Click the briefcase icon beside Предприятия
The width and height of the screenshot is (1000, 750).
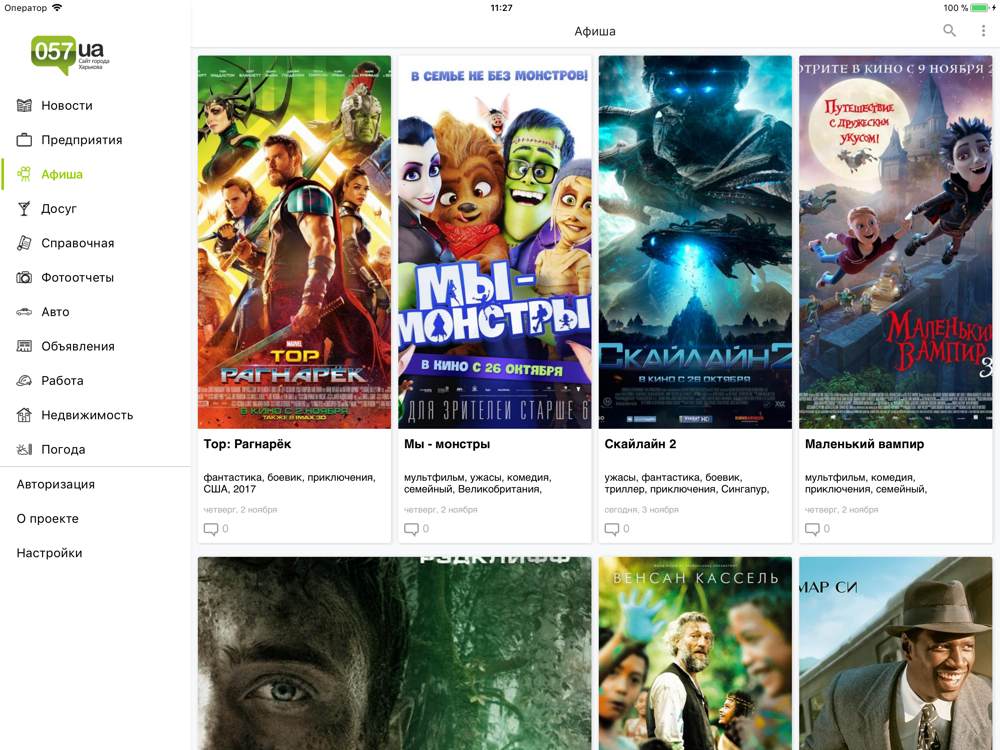coord(24,140)
